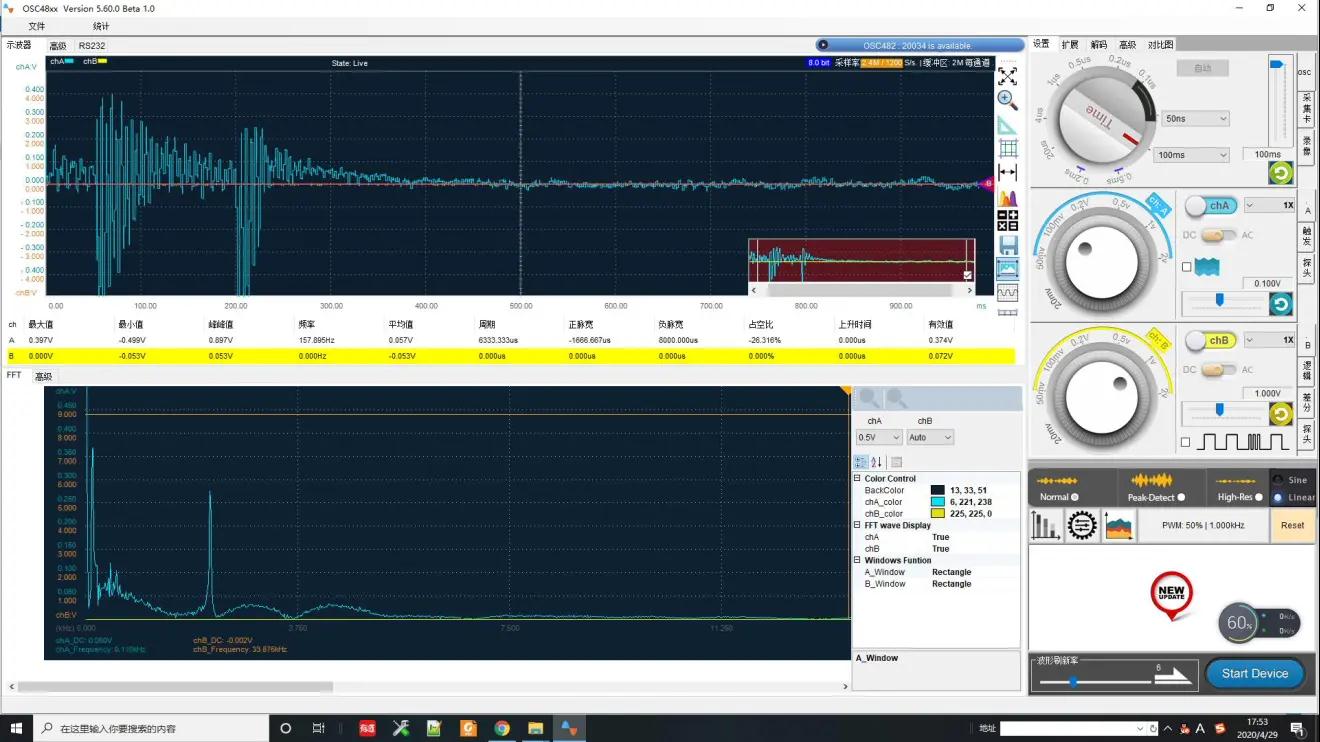Toggle the chB channel switch
This screenshot has width=1320, height=742.
click(1210, 340)
